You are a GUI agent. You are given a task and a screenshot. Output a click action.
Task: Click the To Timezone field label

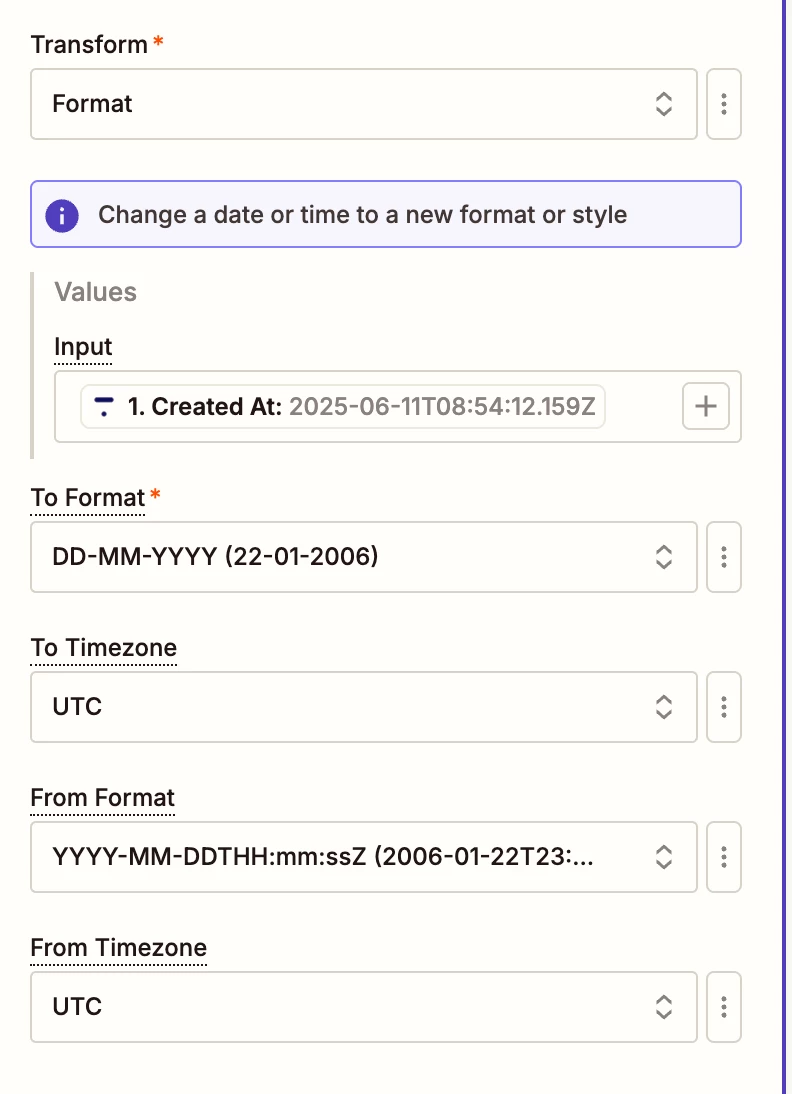104,648
